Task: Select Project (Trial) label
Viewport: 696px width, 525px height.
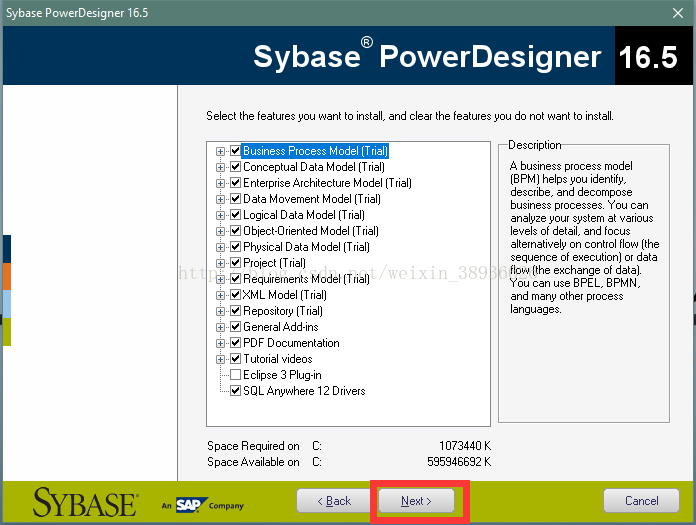Action: pyautogui.click(x=274, y=263)
